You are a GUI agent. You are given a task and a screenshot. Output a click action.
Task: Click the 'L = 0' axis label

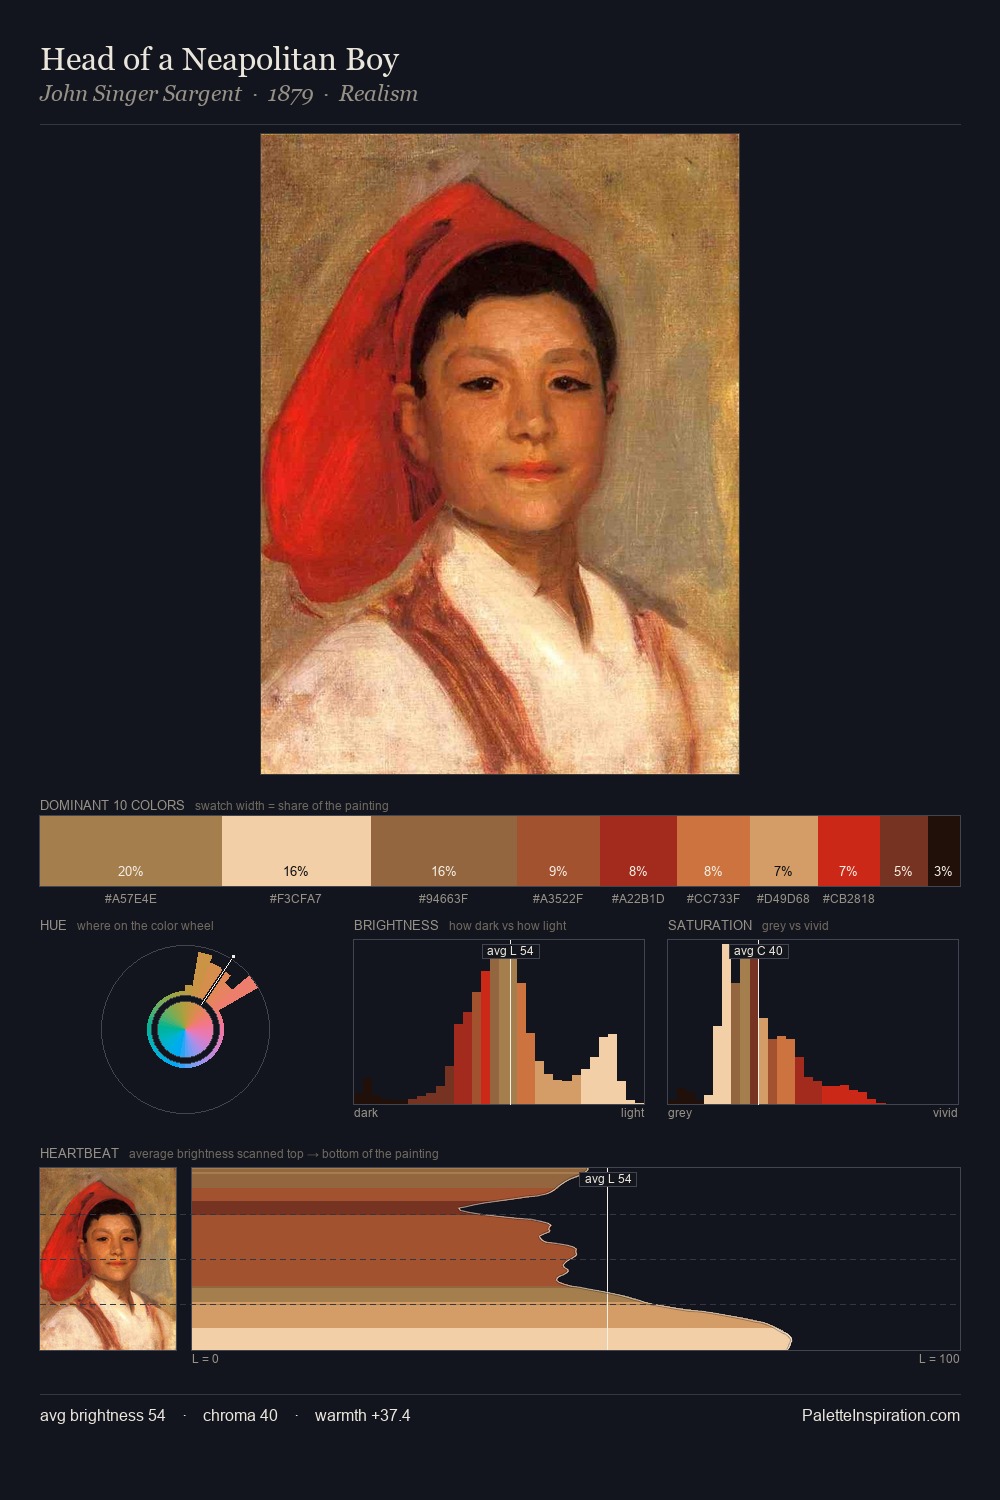pyautogui.click(x=205, y=1359)
